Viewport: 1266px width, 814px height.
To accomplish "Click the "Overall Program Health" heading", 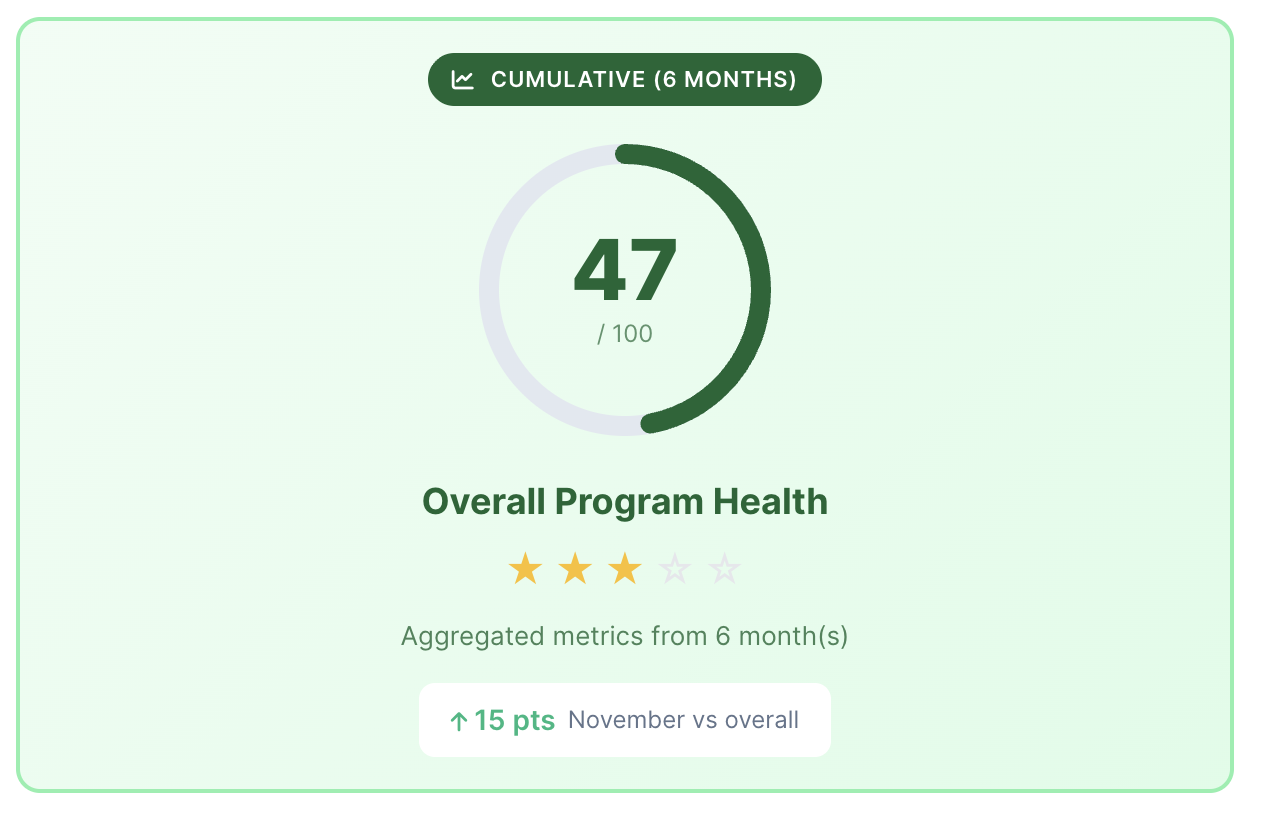I will coord(625,501).
